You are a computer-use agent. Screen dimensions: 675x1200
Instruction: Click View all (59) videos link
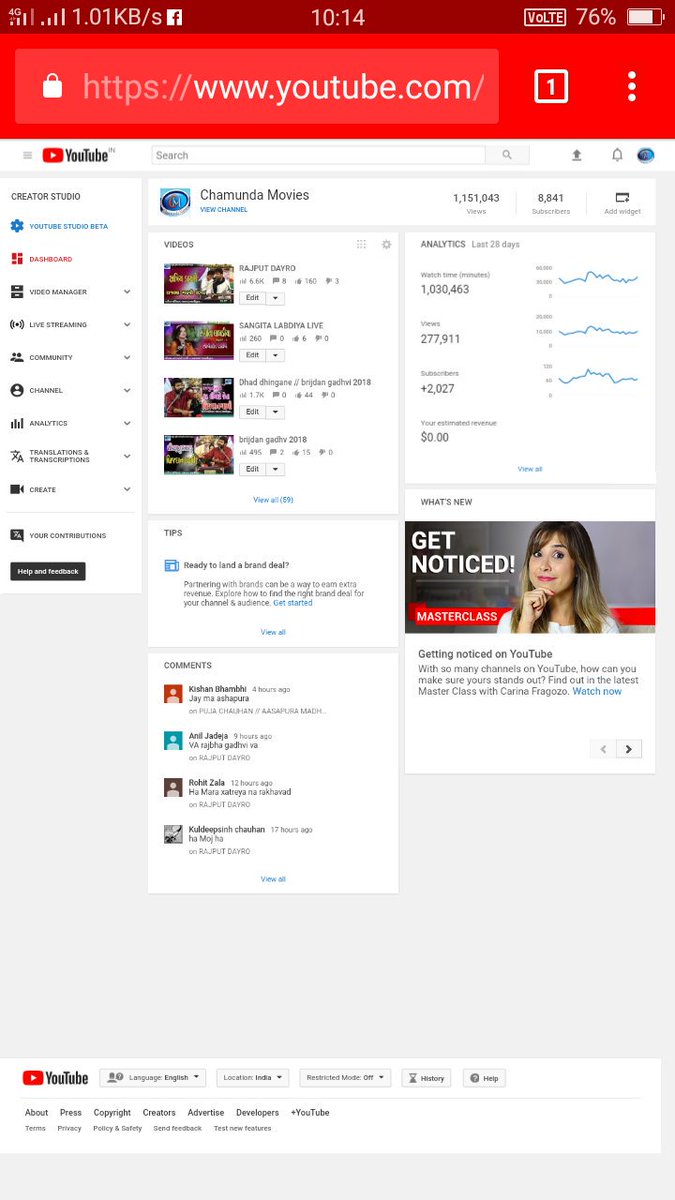click(x=273, y=500)
